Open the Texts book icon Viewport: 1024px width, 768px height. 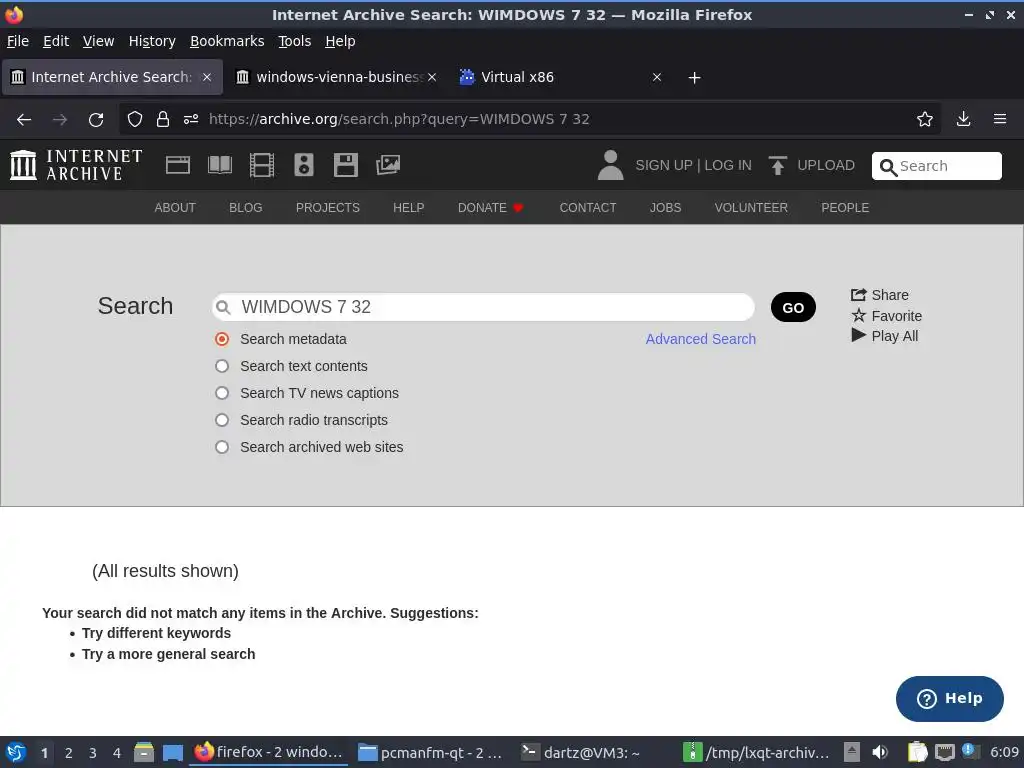point(219,165)
